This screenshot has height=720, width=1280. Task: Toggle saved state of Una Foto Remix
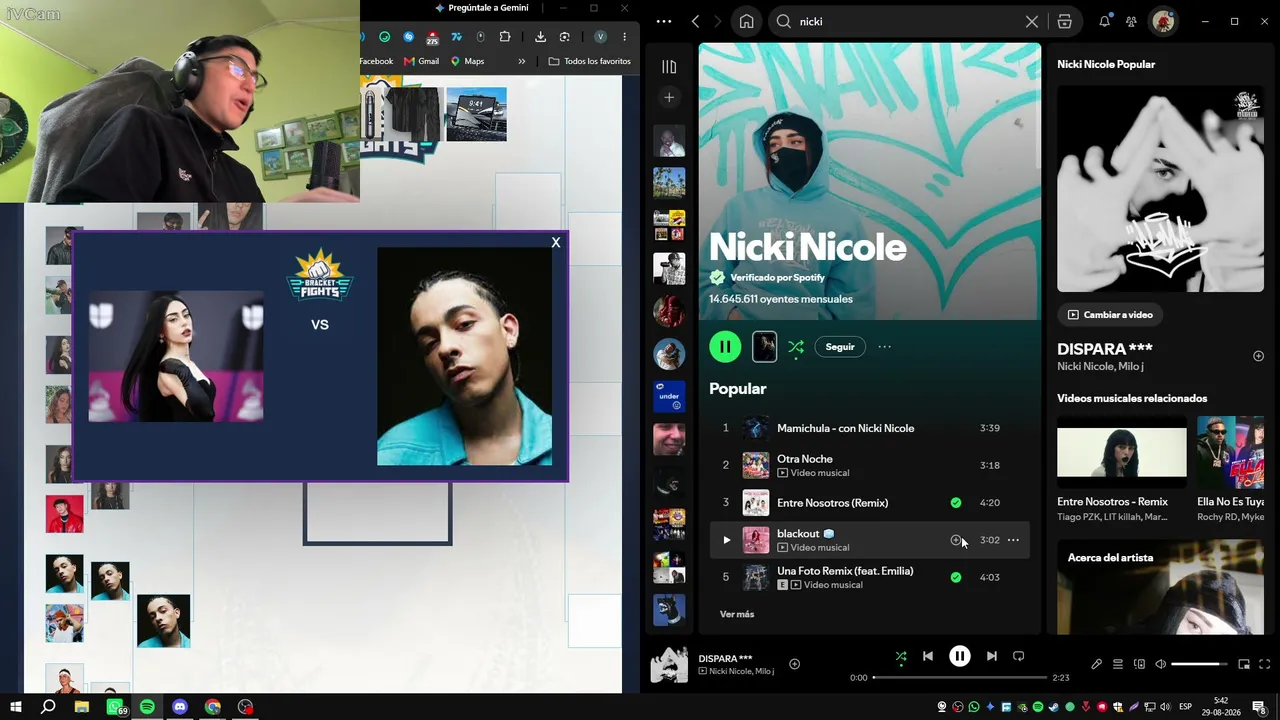click(956, 577)
